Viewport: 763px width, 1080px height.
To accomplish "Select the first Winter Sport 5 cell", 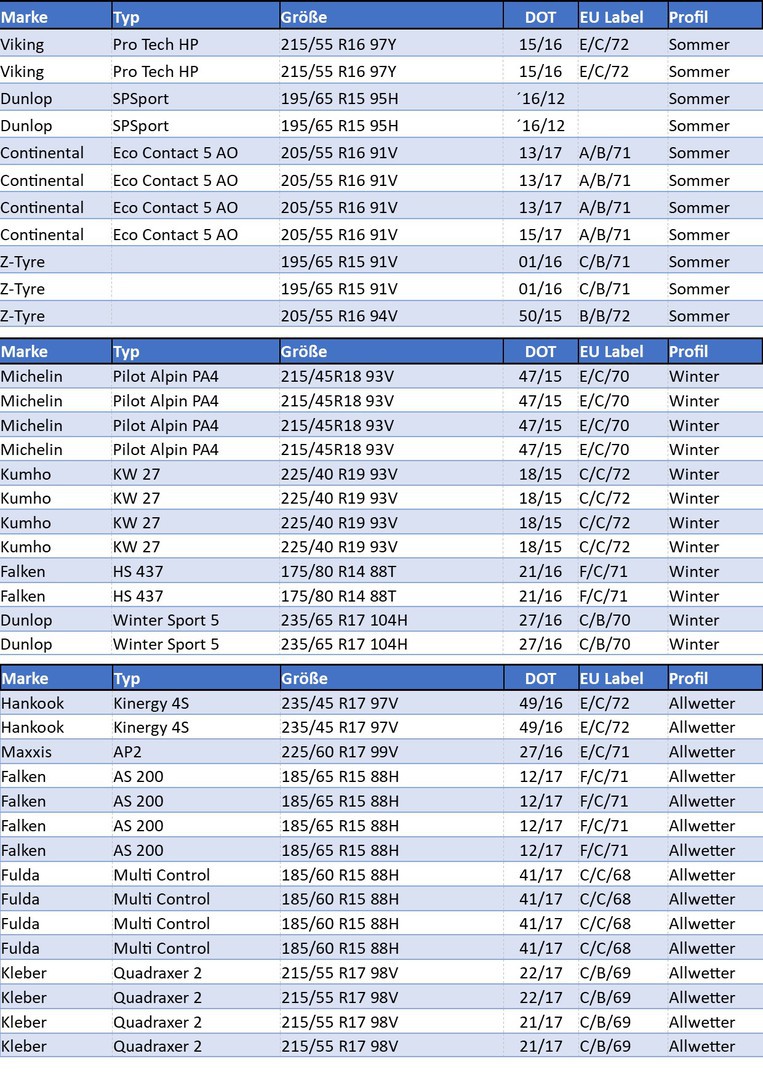I will point(166,620).
